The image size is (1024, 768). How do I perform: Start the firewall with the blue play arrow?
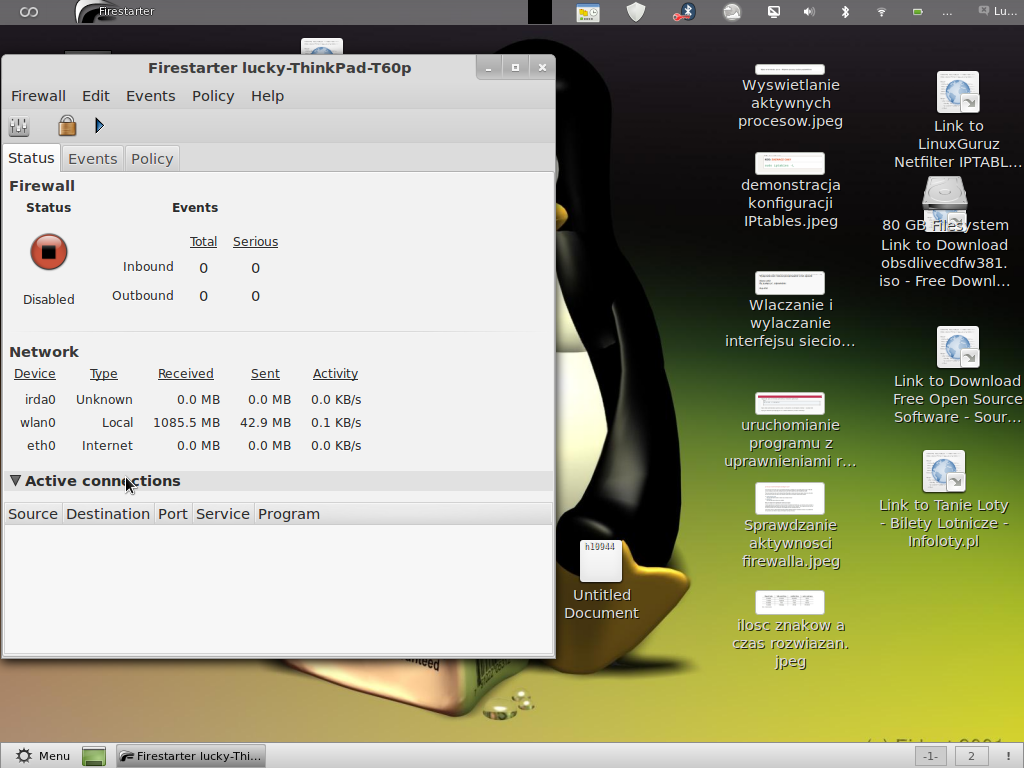click(99, 125)
